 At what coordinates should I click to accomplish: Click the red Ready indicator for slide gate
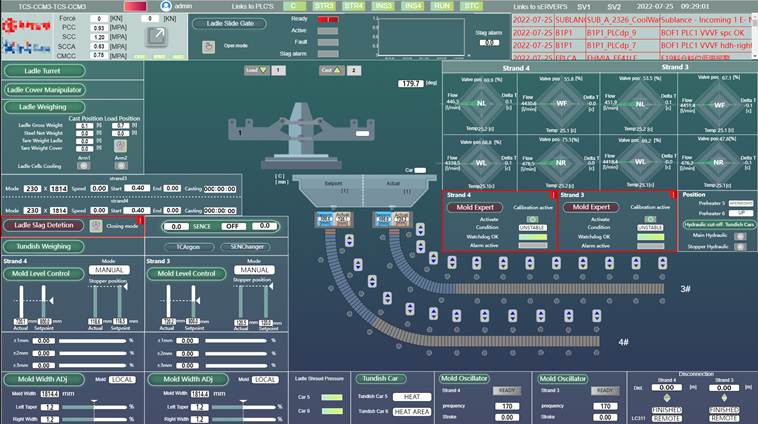coord(327,19)
